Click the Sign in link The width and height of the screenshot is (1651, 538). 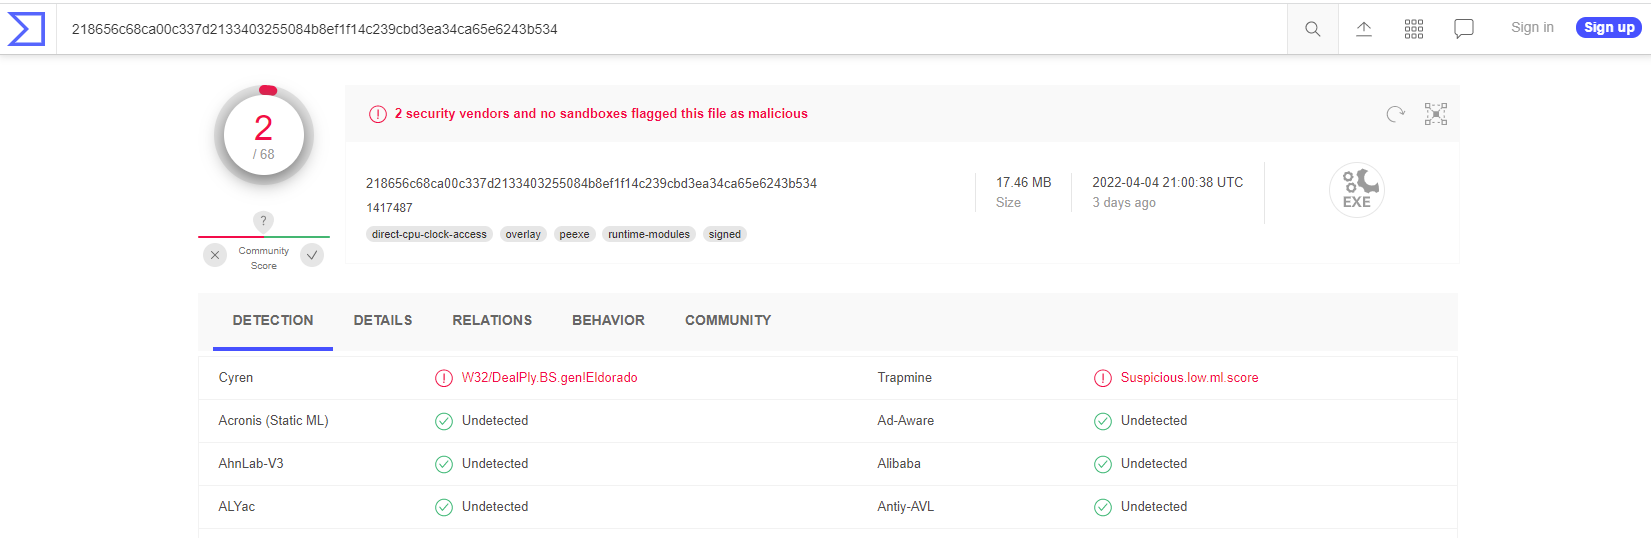point(1532,28)
